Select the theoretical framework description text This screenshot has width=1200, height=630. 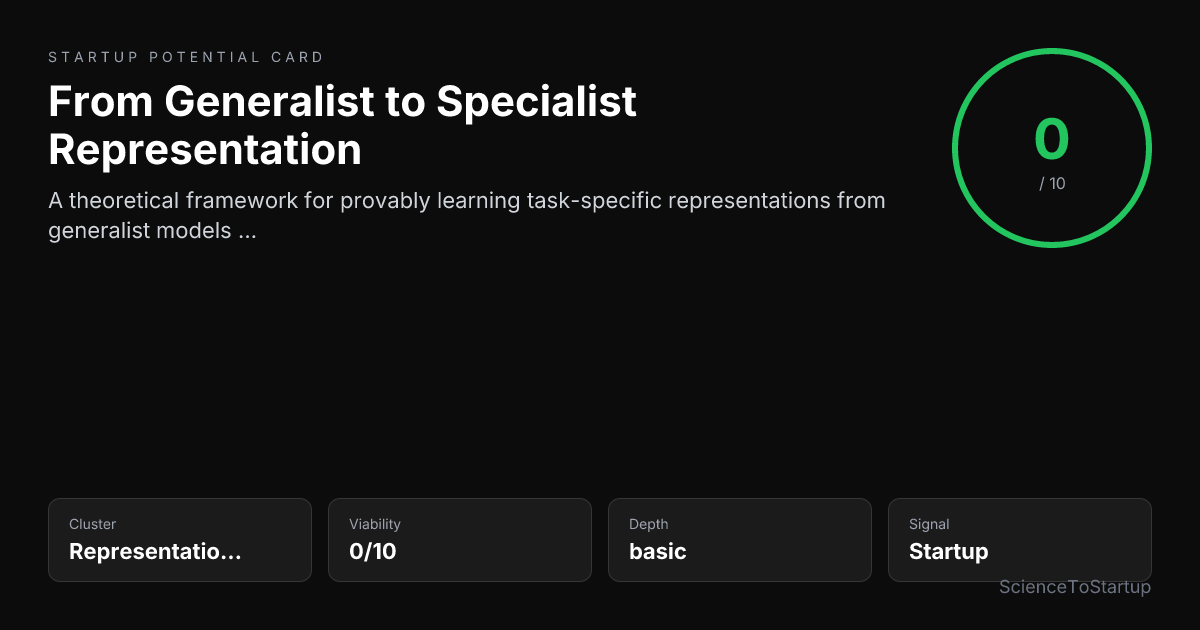click(467, 215)
